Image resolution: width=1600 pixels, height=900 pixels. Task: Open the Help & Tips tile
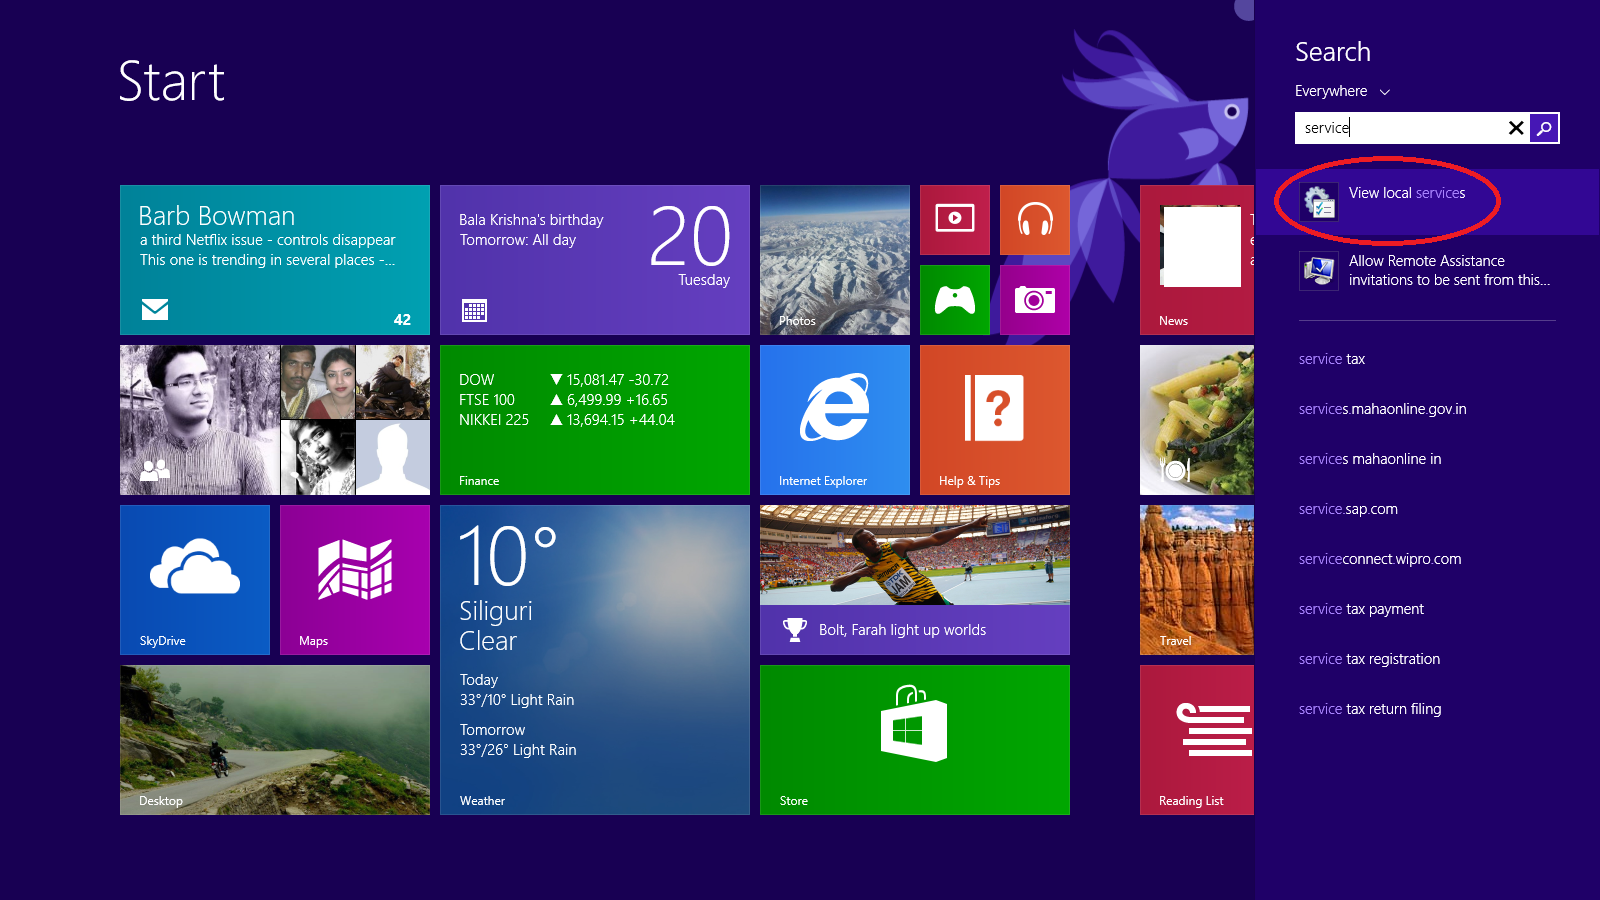pyautogui.click(x=995, y=420)
